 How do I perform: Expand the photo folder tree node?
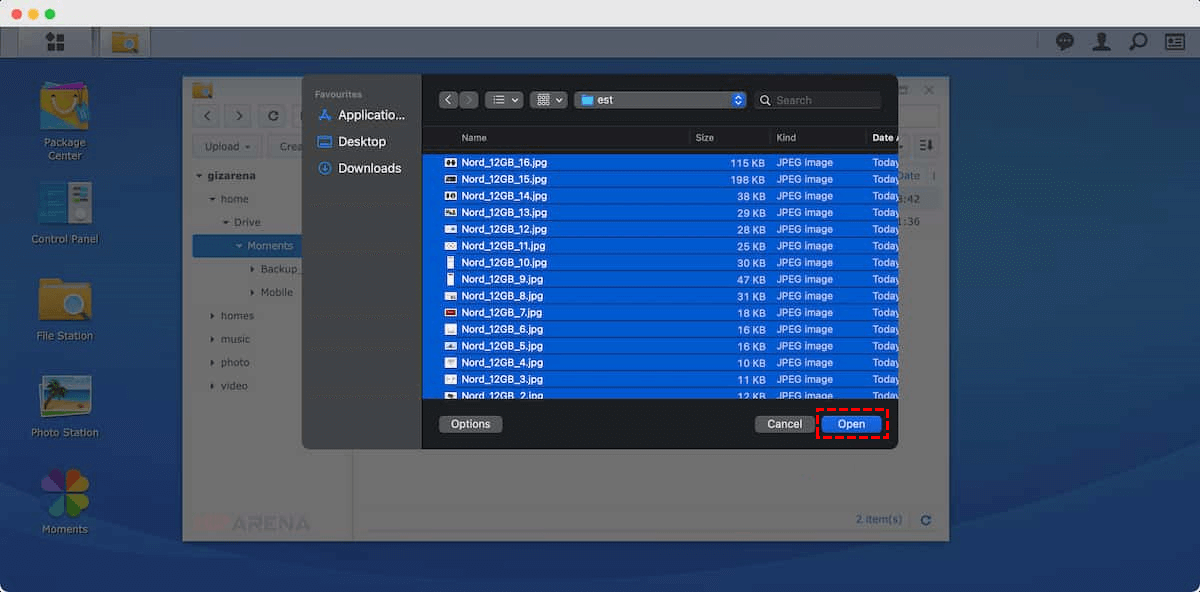point(212,362)
